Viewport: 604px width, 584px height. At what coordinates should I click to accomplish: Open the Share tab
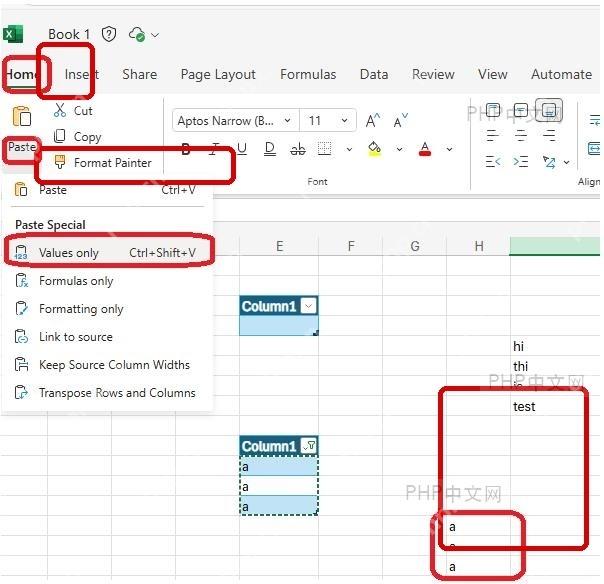[x=139, y=74]
